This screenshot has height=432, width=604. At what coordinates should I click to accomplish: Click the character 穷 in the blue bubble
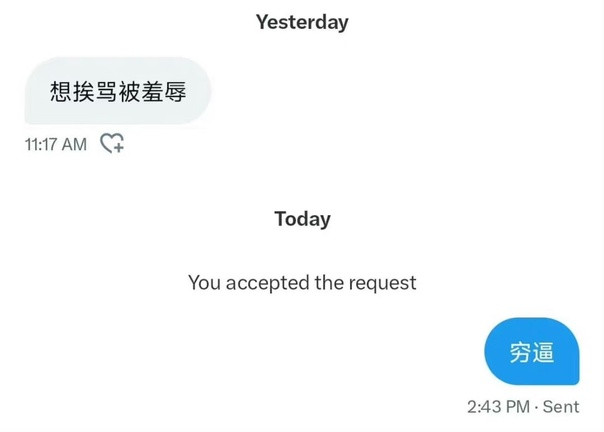(520, 352)
